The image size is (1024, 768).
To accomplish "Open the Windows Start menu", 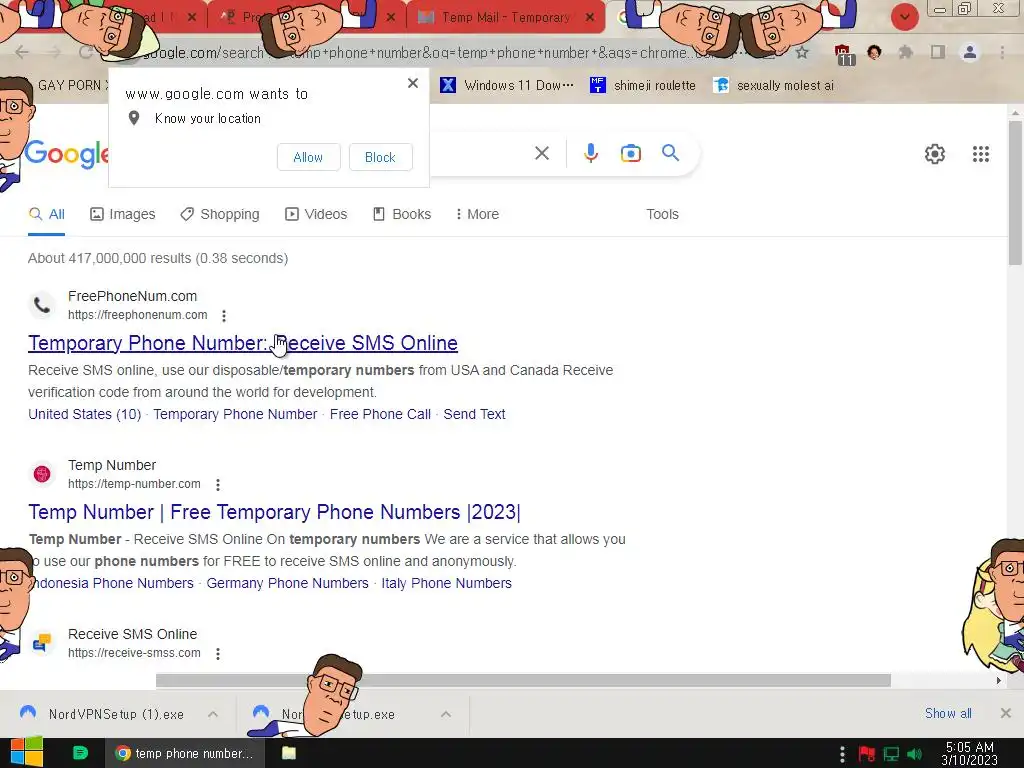I will pos(27,753).
